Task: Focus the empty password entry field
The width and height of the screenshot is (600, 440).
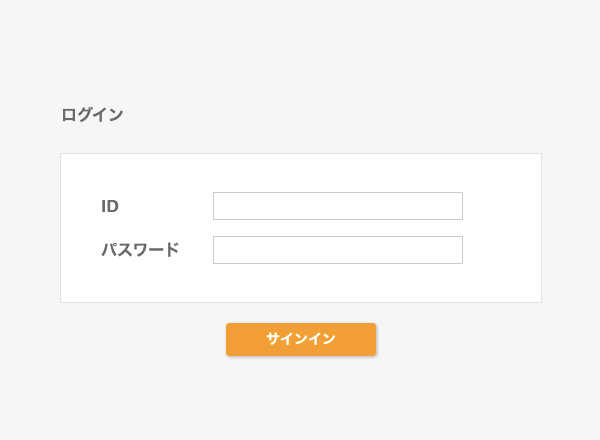Action: point(337,250)
